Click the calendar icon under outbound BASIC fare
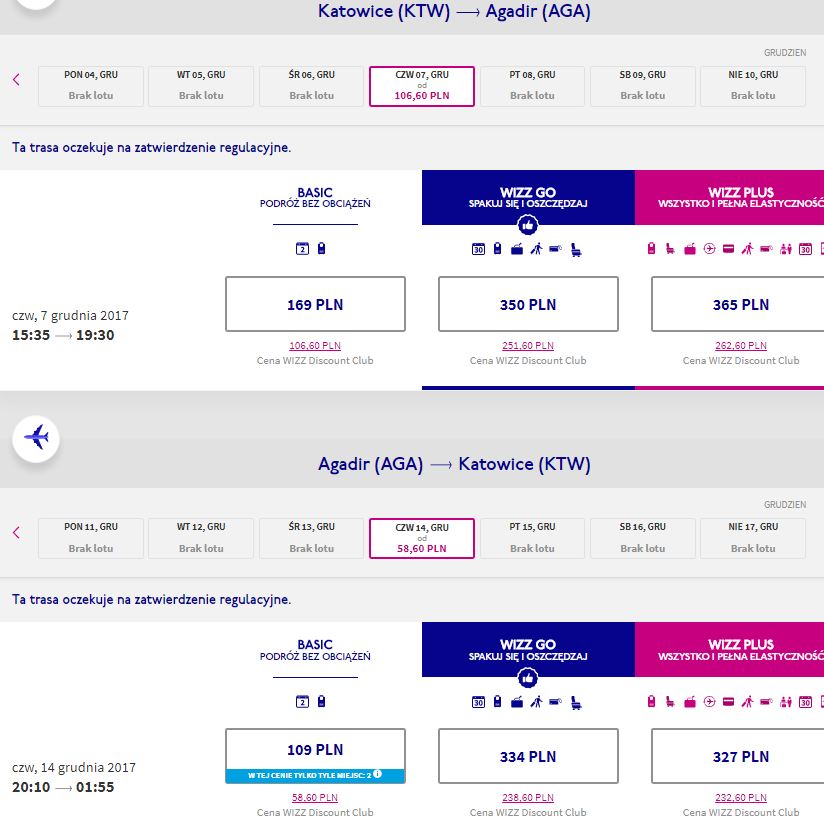The width and height of the screenshot is (824, 821). tap(302, 249)
